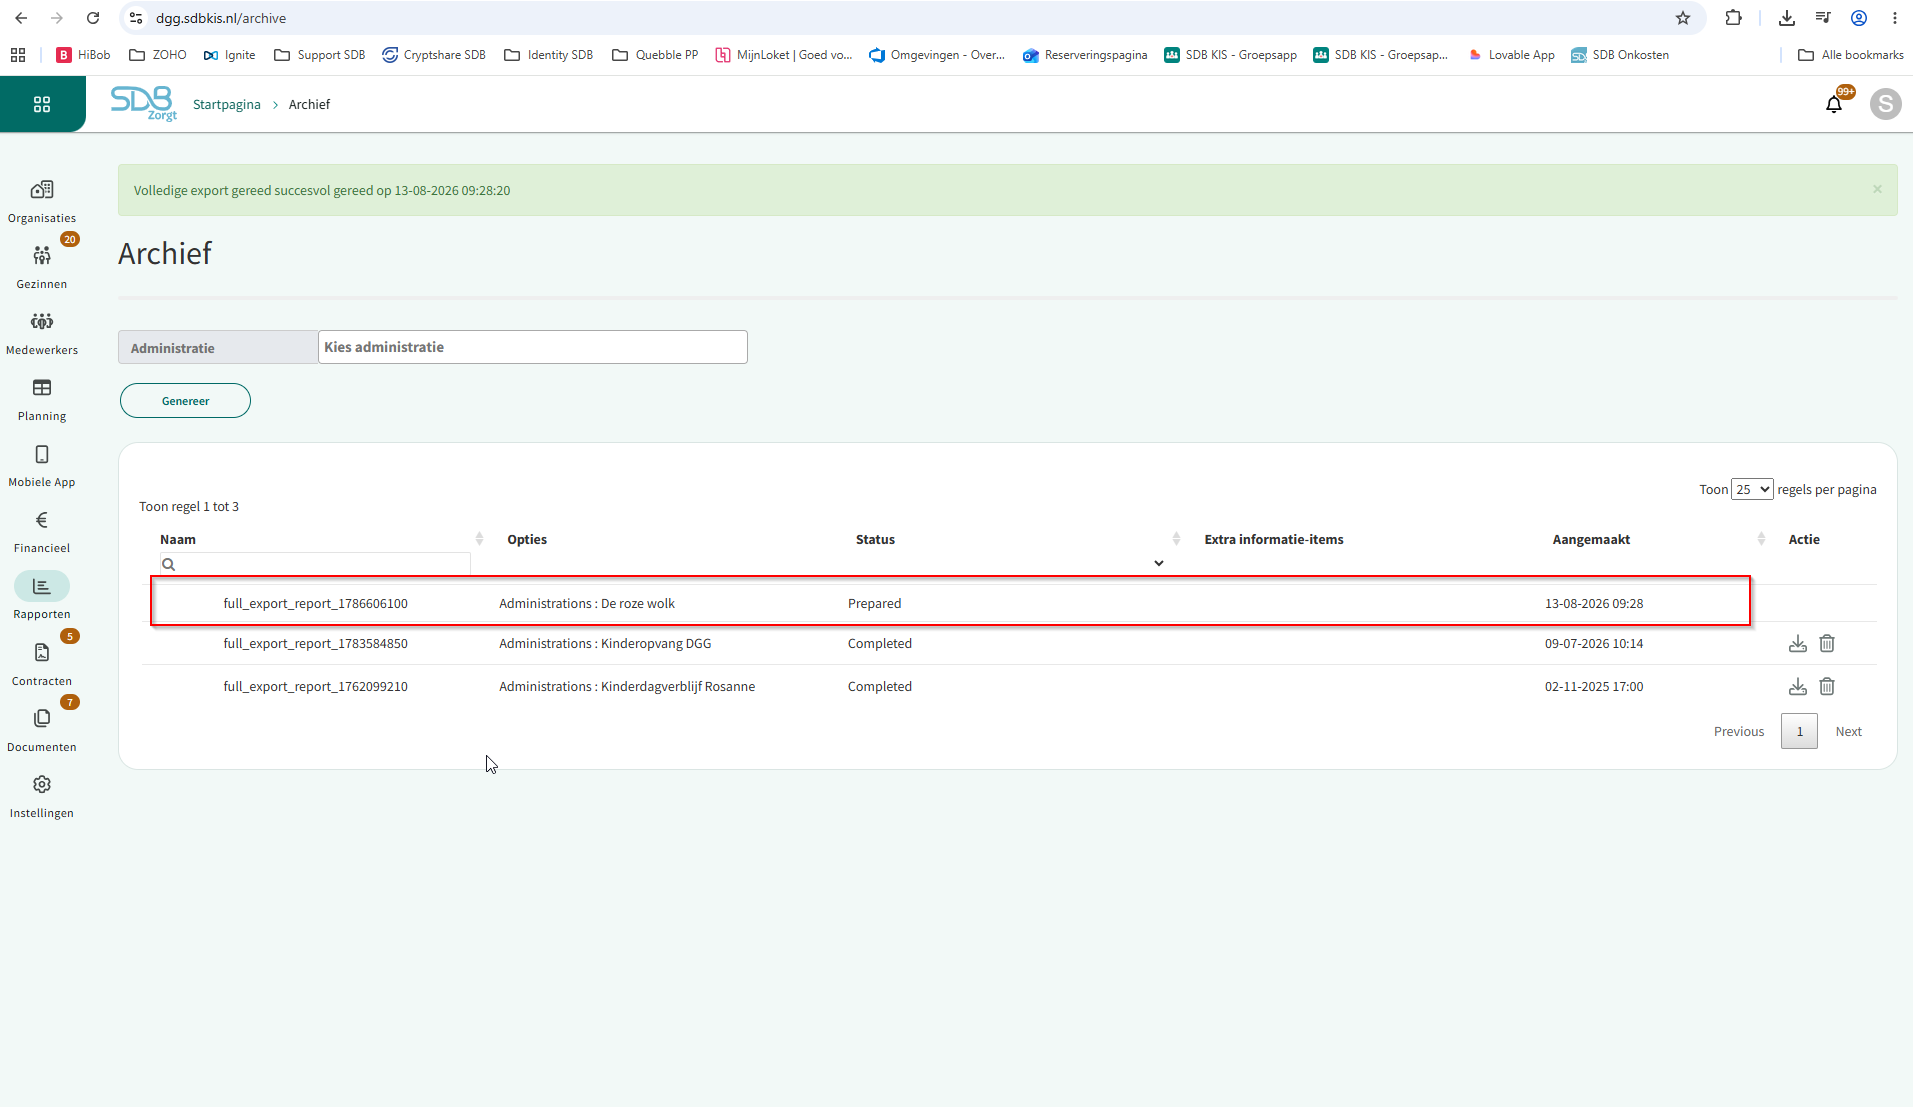Open the Quebble PP bookmark folder
Viewport: 1913px width, 1107px height.
point(655,55)
